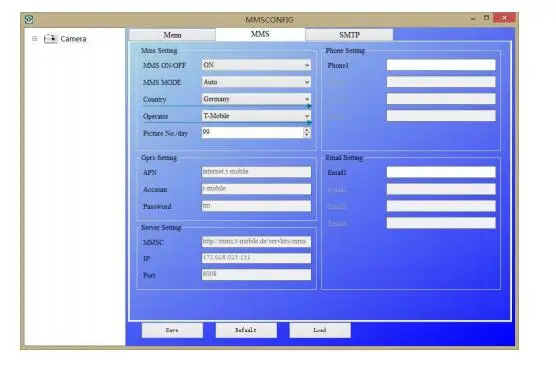Click the MMSCONFIG app icon in title bar
This screenshot has width=556, height=365.
click(x=29, y=20)
